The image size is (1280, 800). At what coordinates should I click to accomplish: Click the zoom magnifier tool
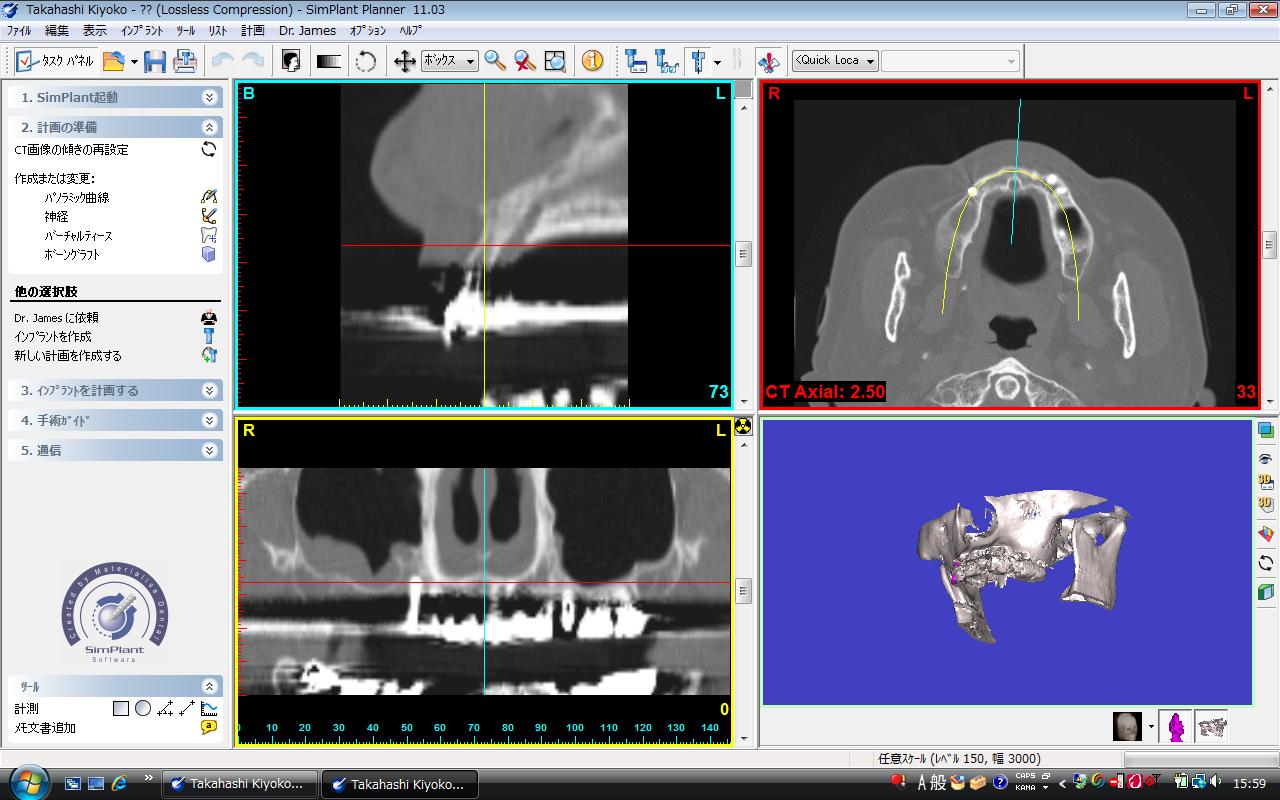tap(495, 61)
